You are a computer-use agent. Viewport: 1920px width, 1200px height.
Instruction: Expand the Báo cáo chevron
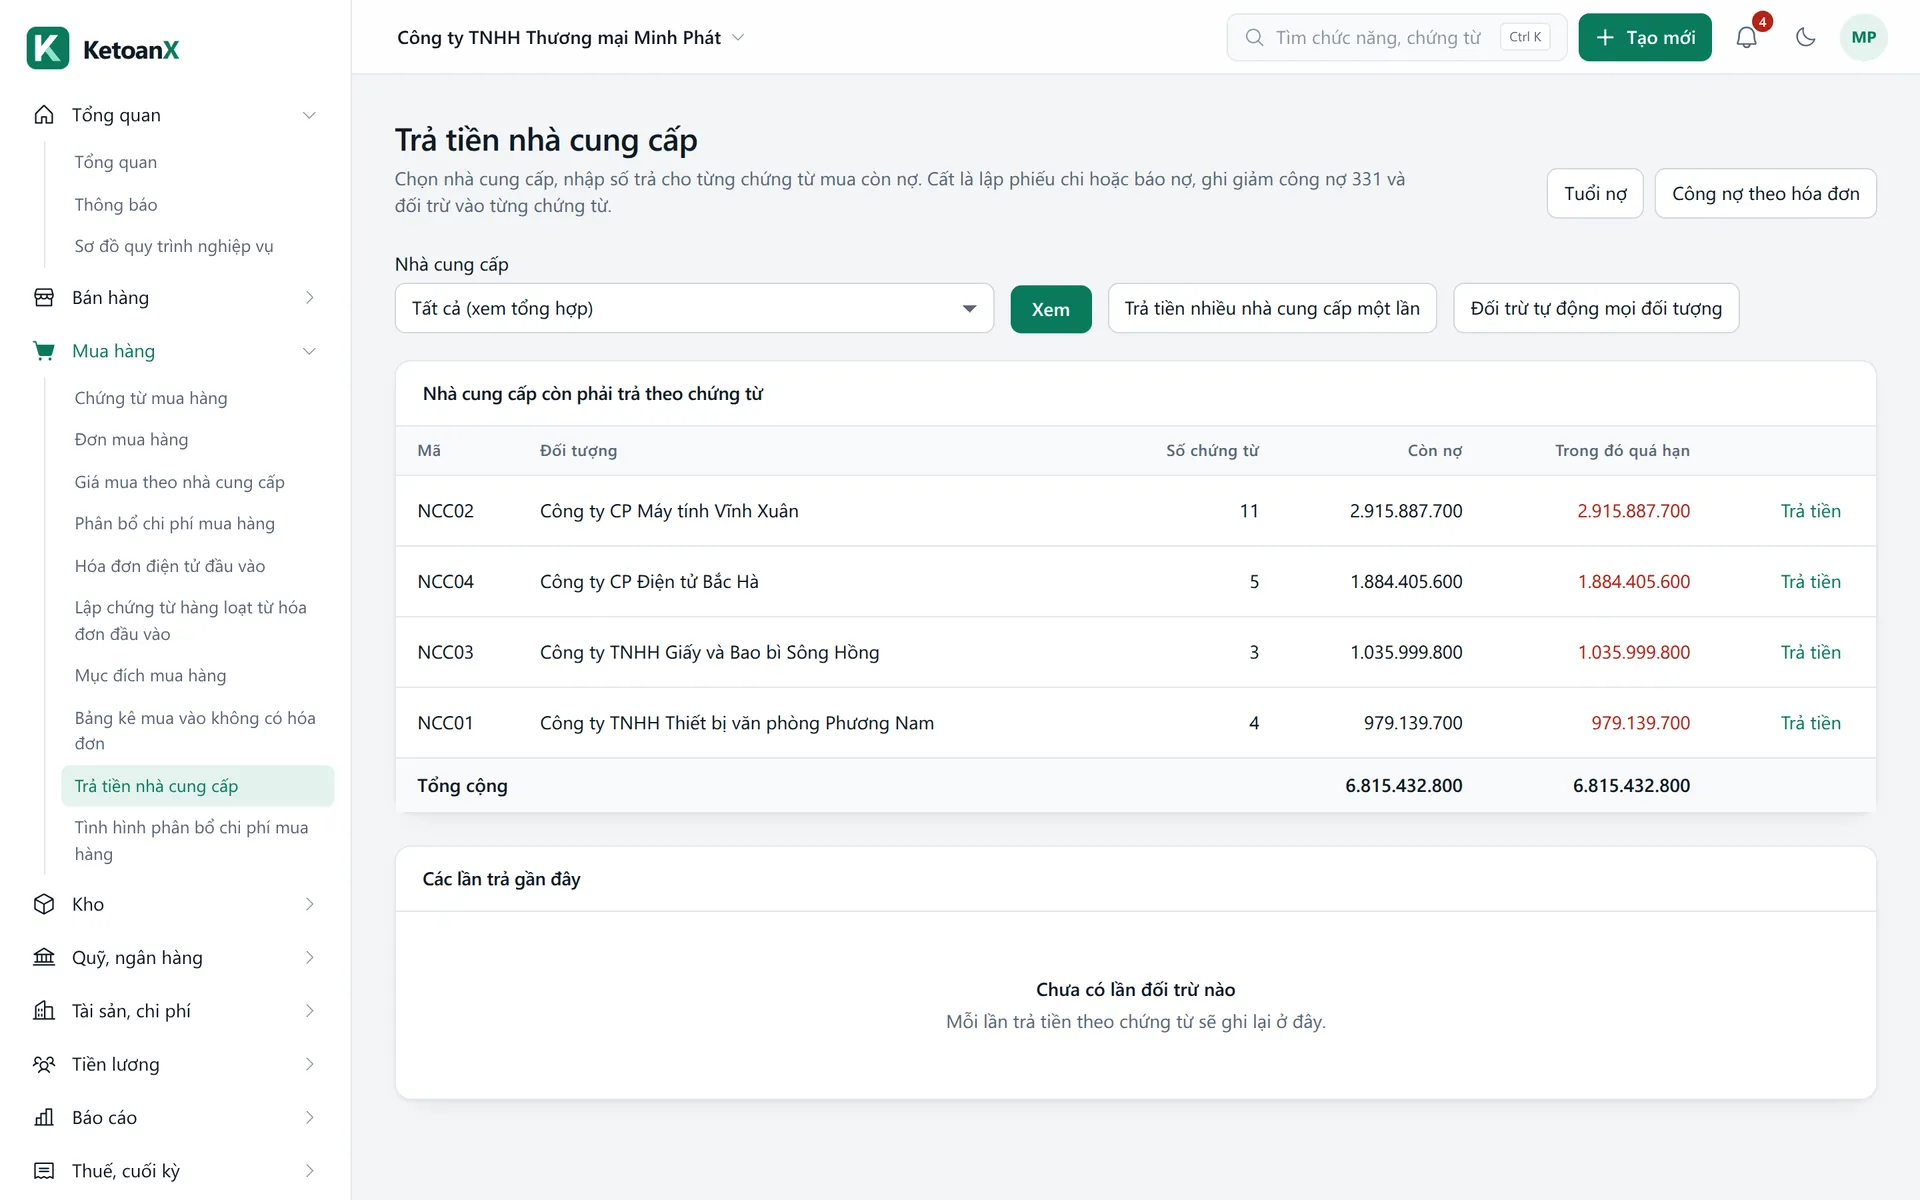click(309, 1117)
